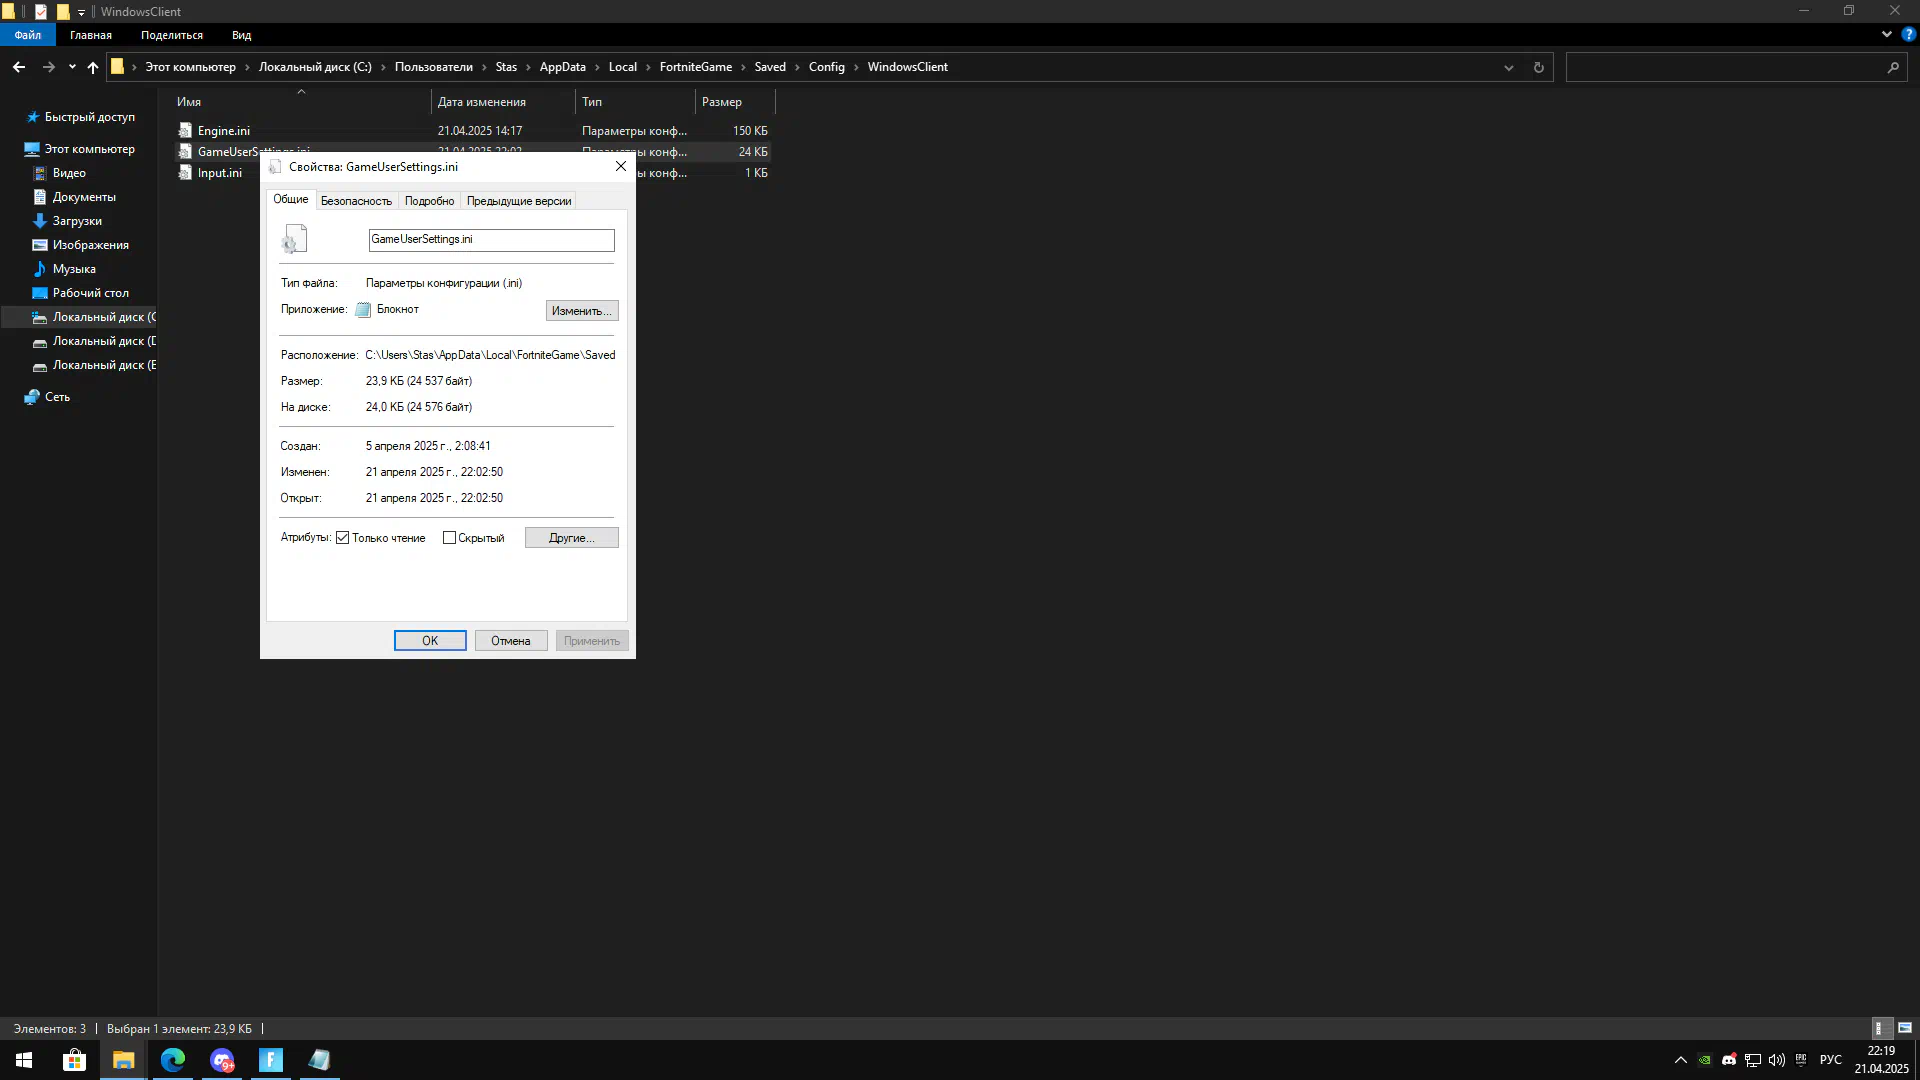
Task: Select the Engine.ini file
Action: pos(224,131)
